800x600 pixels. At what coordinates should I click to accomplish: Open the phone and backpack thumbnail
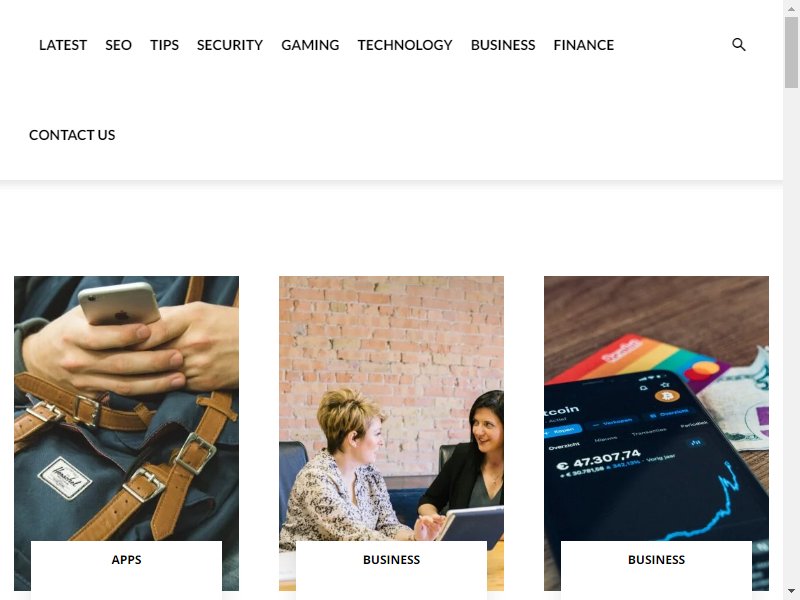pyautogui.click(x=127, y=408)
